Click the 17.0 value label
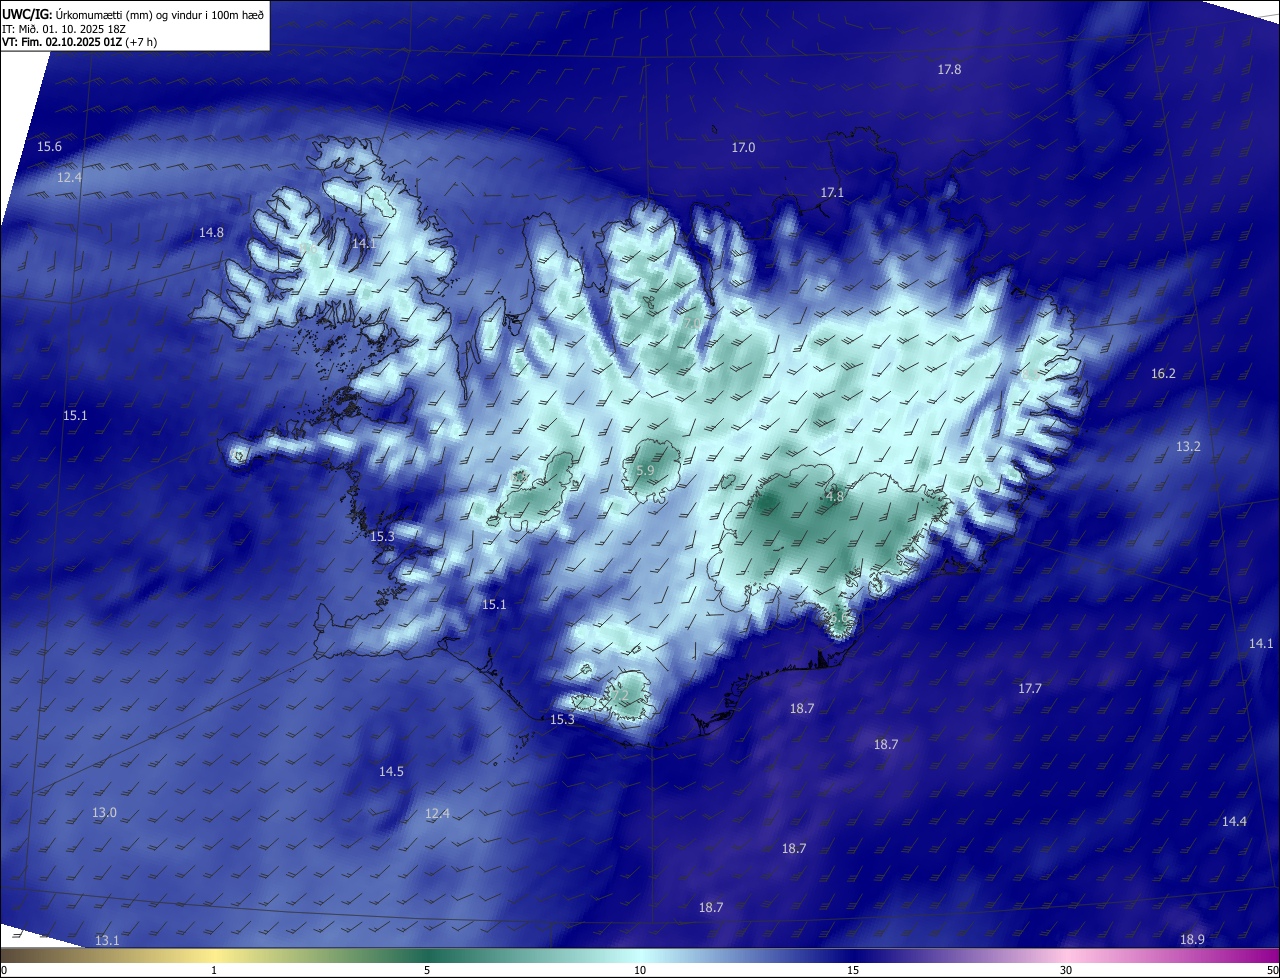The image size is (1280, 978). pyautogui.click(x=743, y=147)
